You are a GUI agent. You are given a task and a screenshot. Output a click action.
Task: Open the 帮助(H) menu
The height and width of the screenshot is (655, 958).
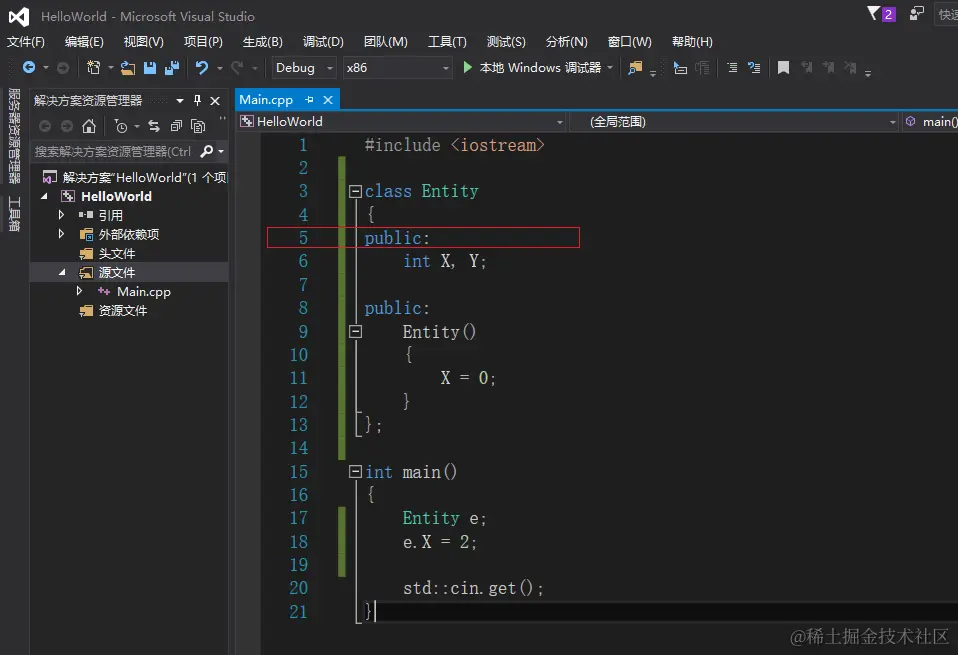click(x=692, y=42)
